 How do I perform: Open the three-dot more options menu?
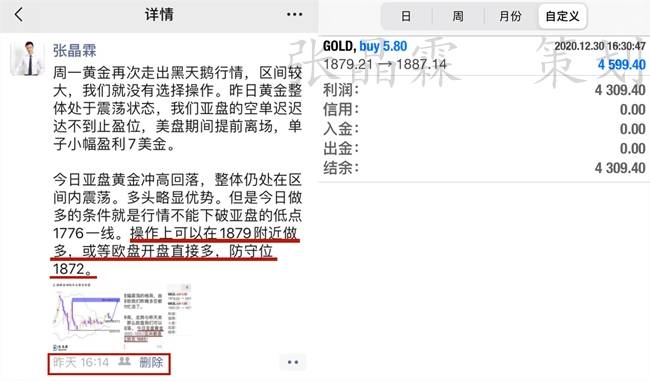click(x=294, y=15)
